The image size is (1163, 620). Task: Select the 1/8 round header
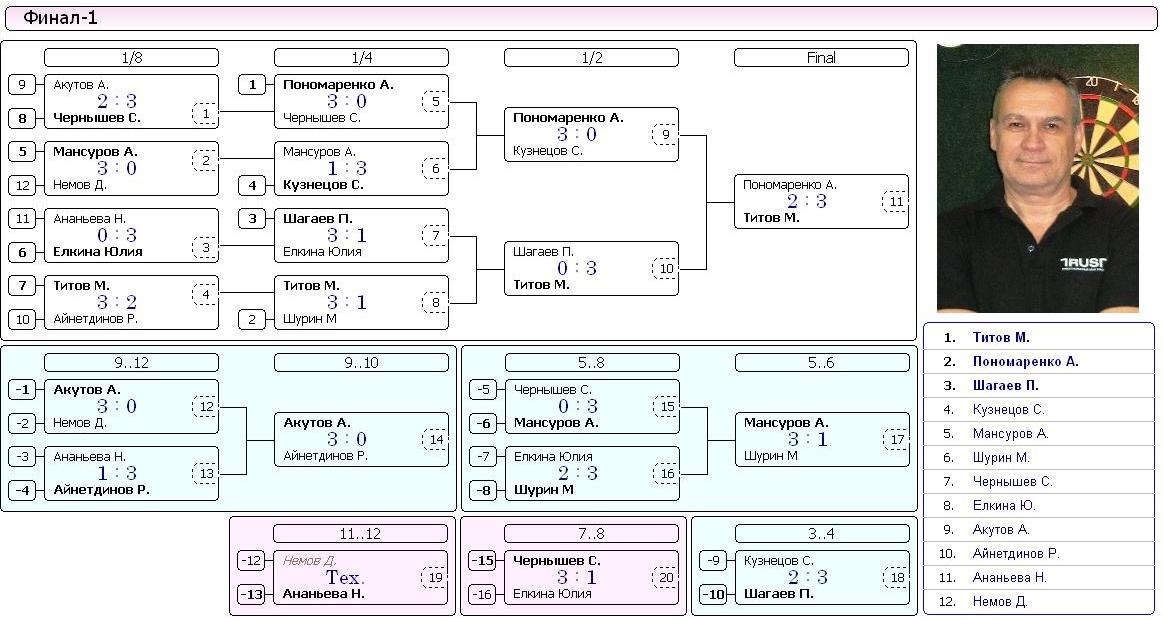(131, 58)
